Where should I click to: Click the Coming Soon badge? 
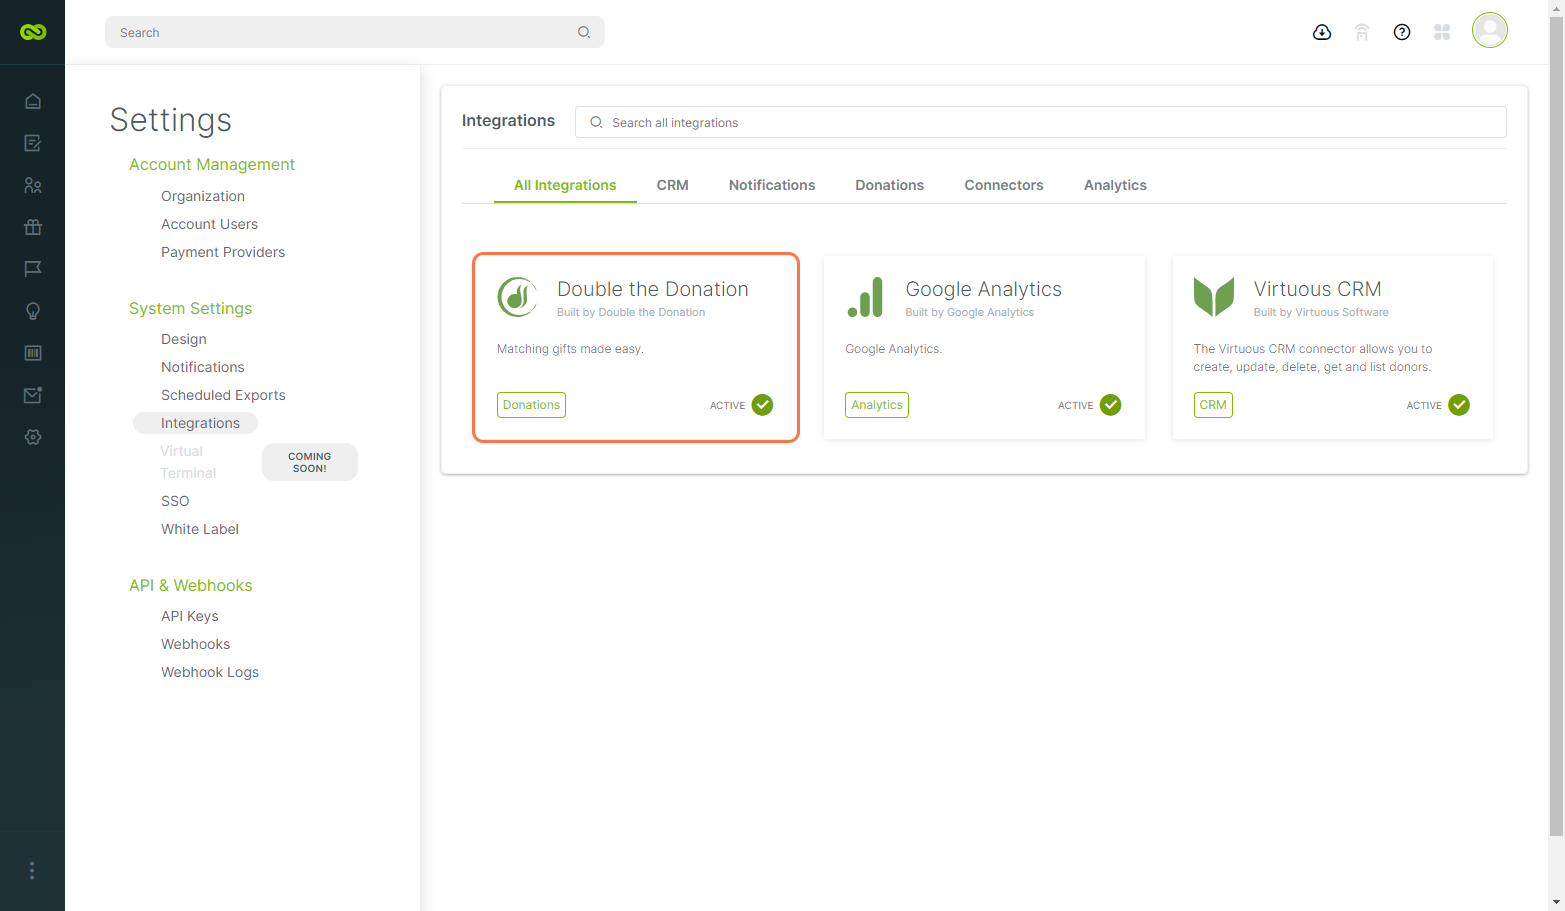pyautogui.click(x=310, y=462)
